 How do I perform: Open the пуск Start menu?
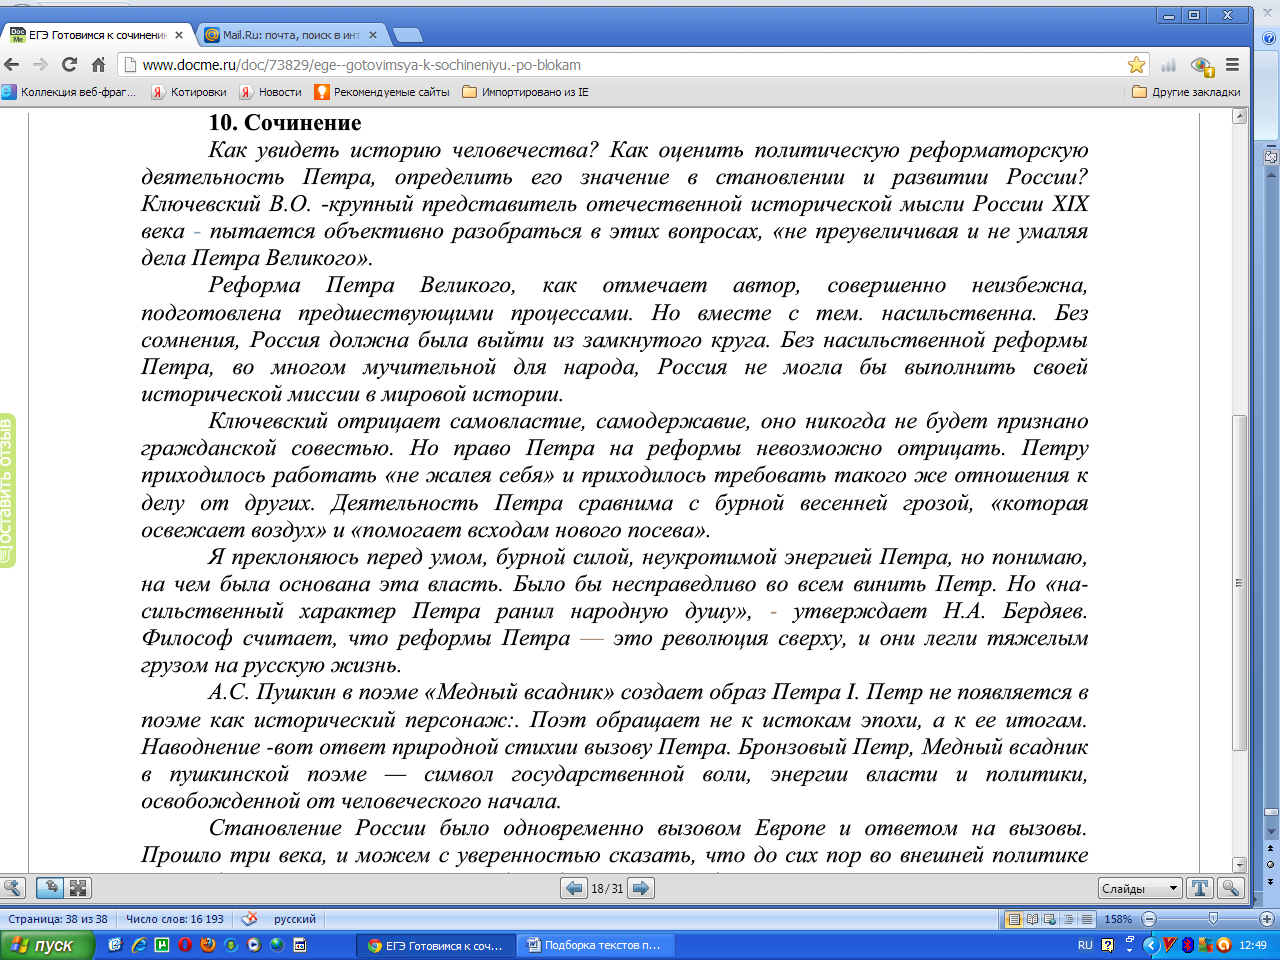[47, 945]
